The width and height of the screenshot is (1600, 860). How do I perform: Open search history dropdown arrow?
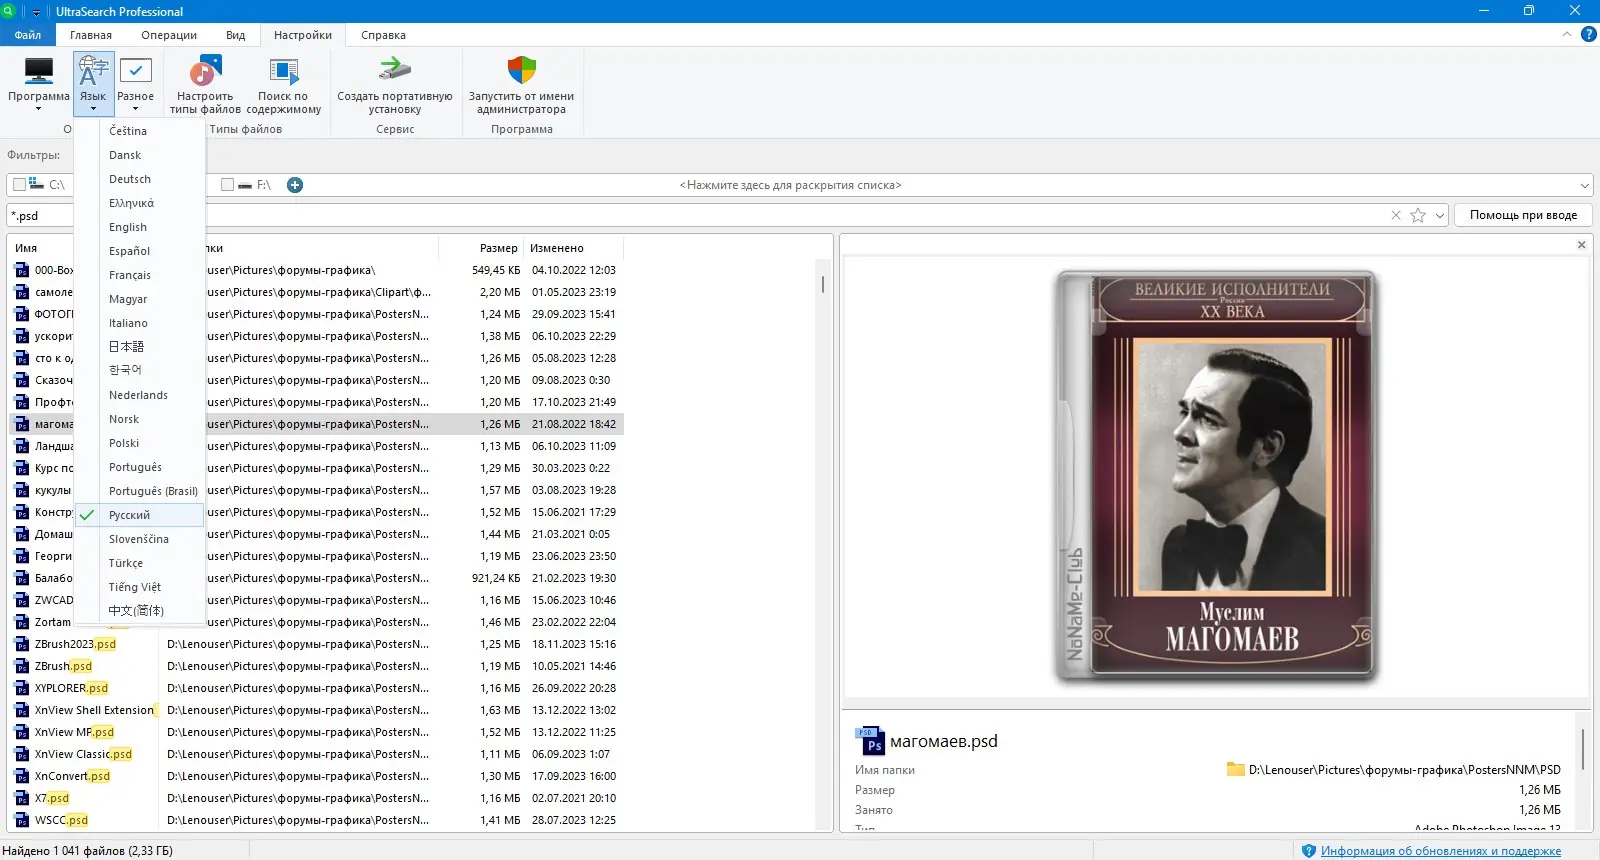1440,215
